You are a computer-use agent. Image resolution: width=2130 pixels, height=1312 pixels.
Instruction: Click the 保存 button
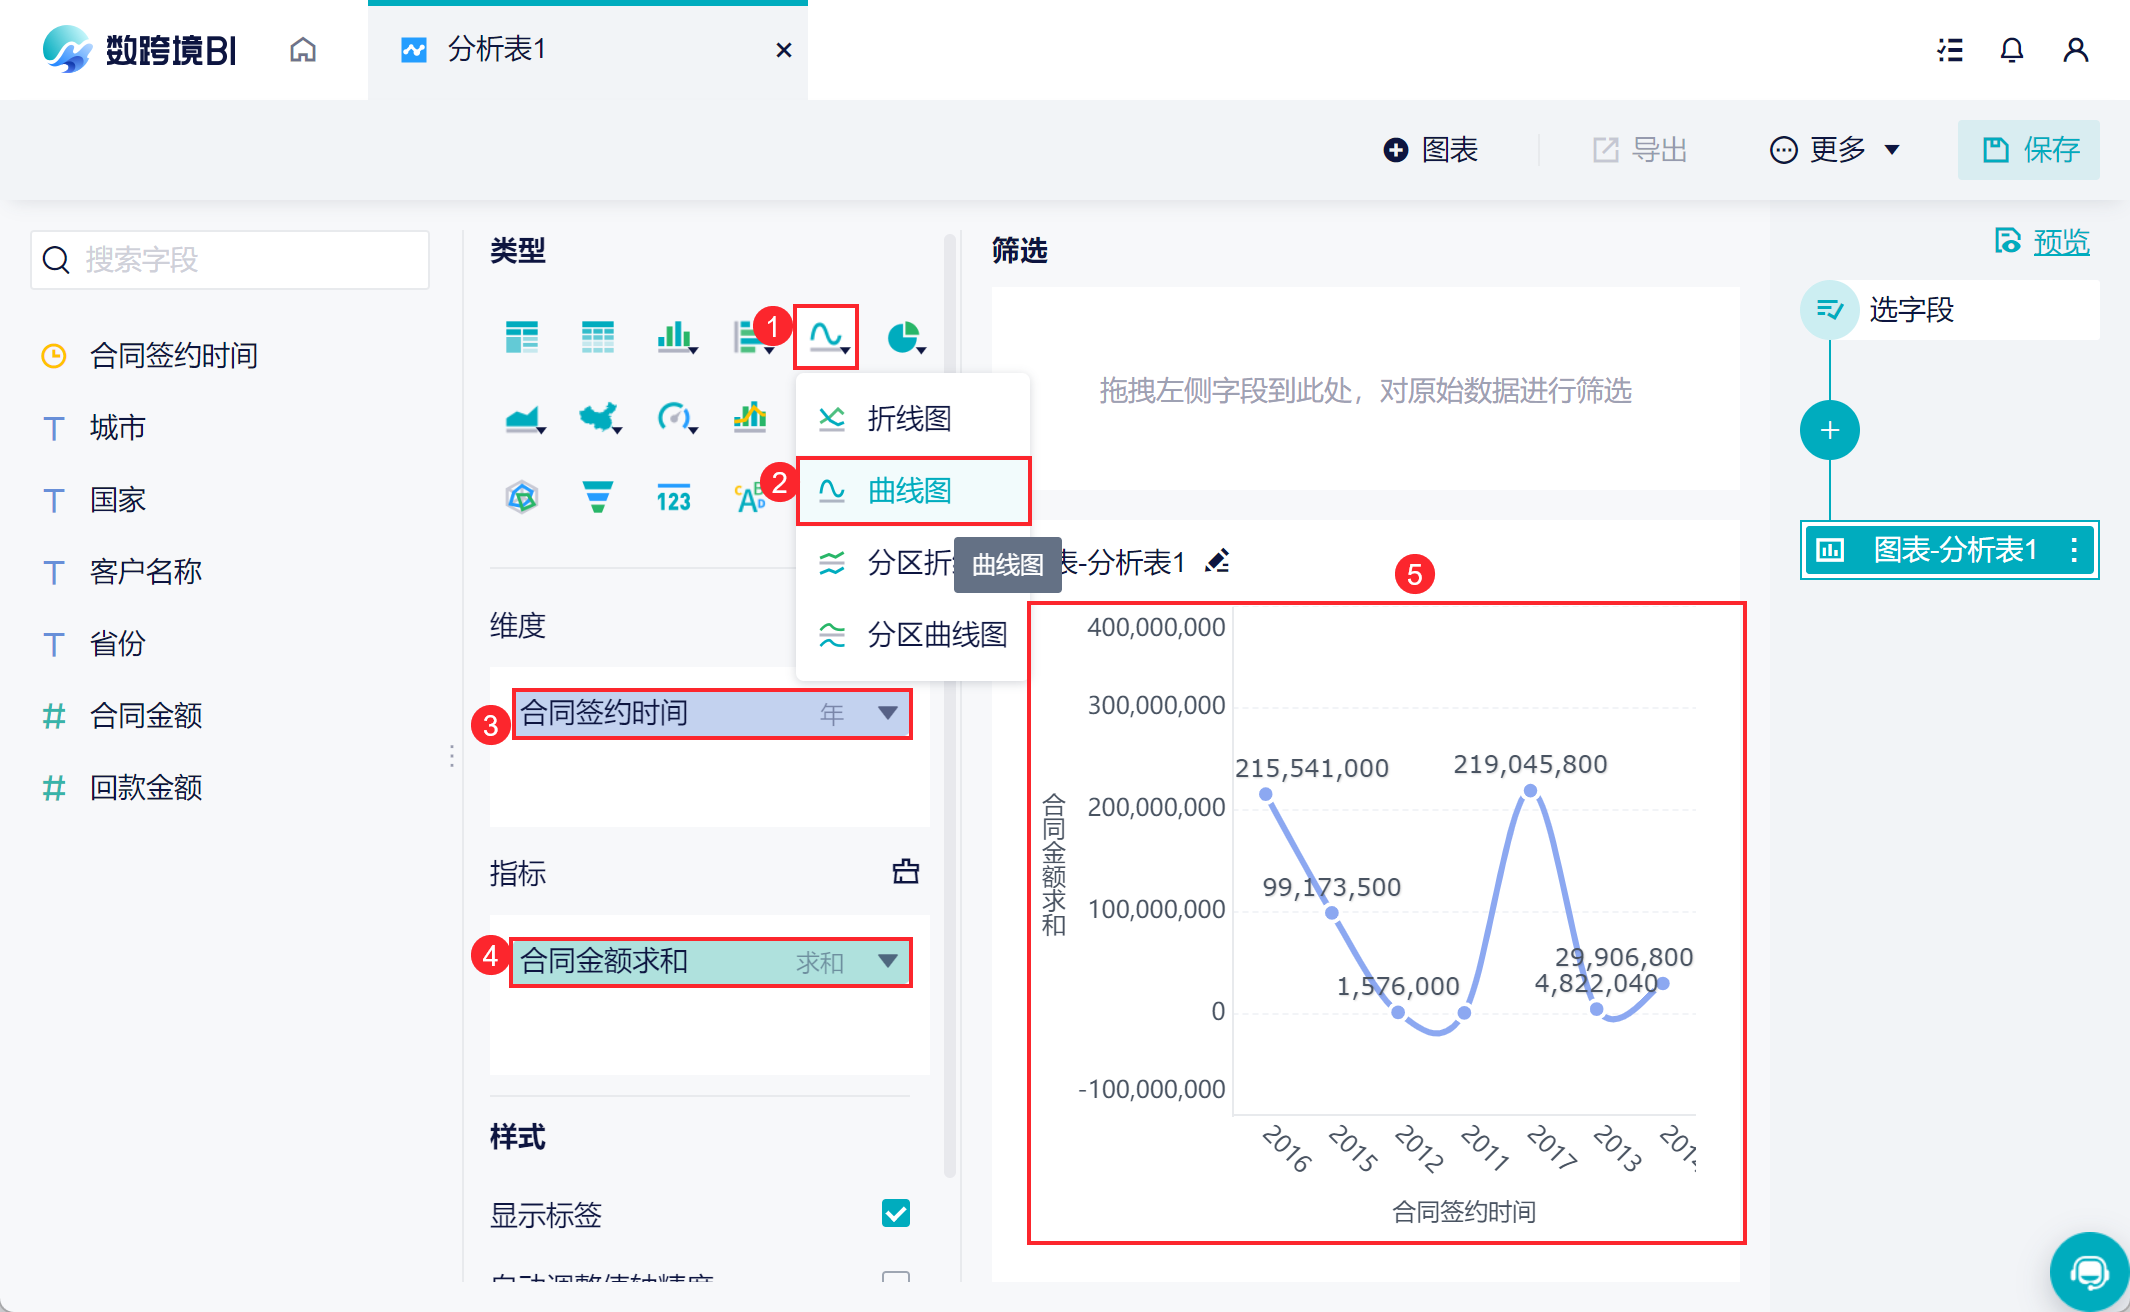[2028, 150]
